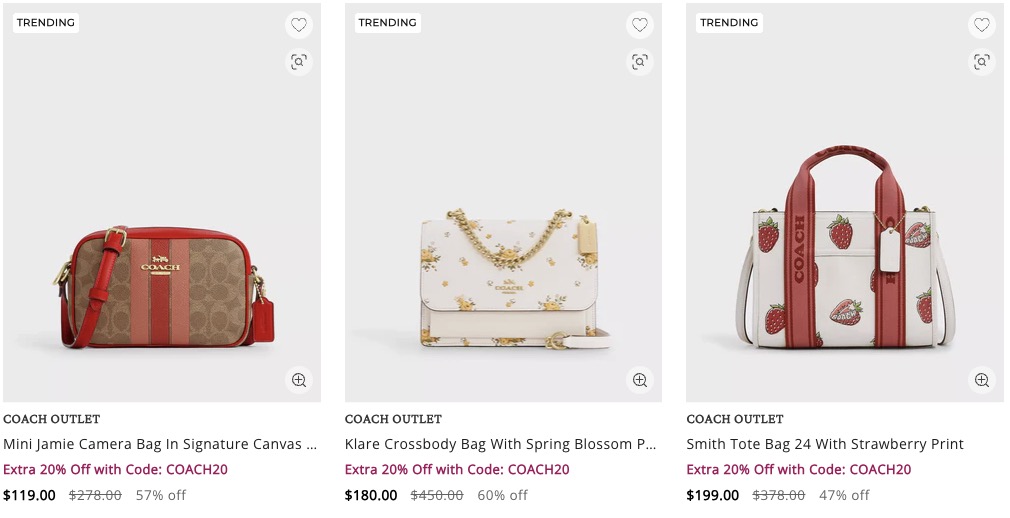This screenshot has width=1010, height=518.
Task: Click Coach Outlet brand above Mini Jamie bag
Action: pos(52,419)
